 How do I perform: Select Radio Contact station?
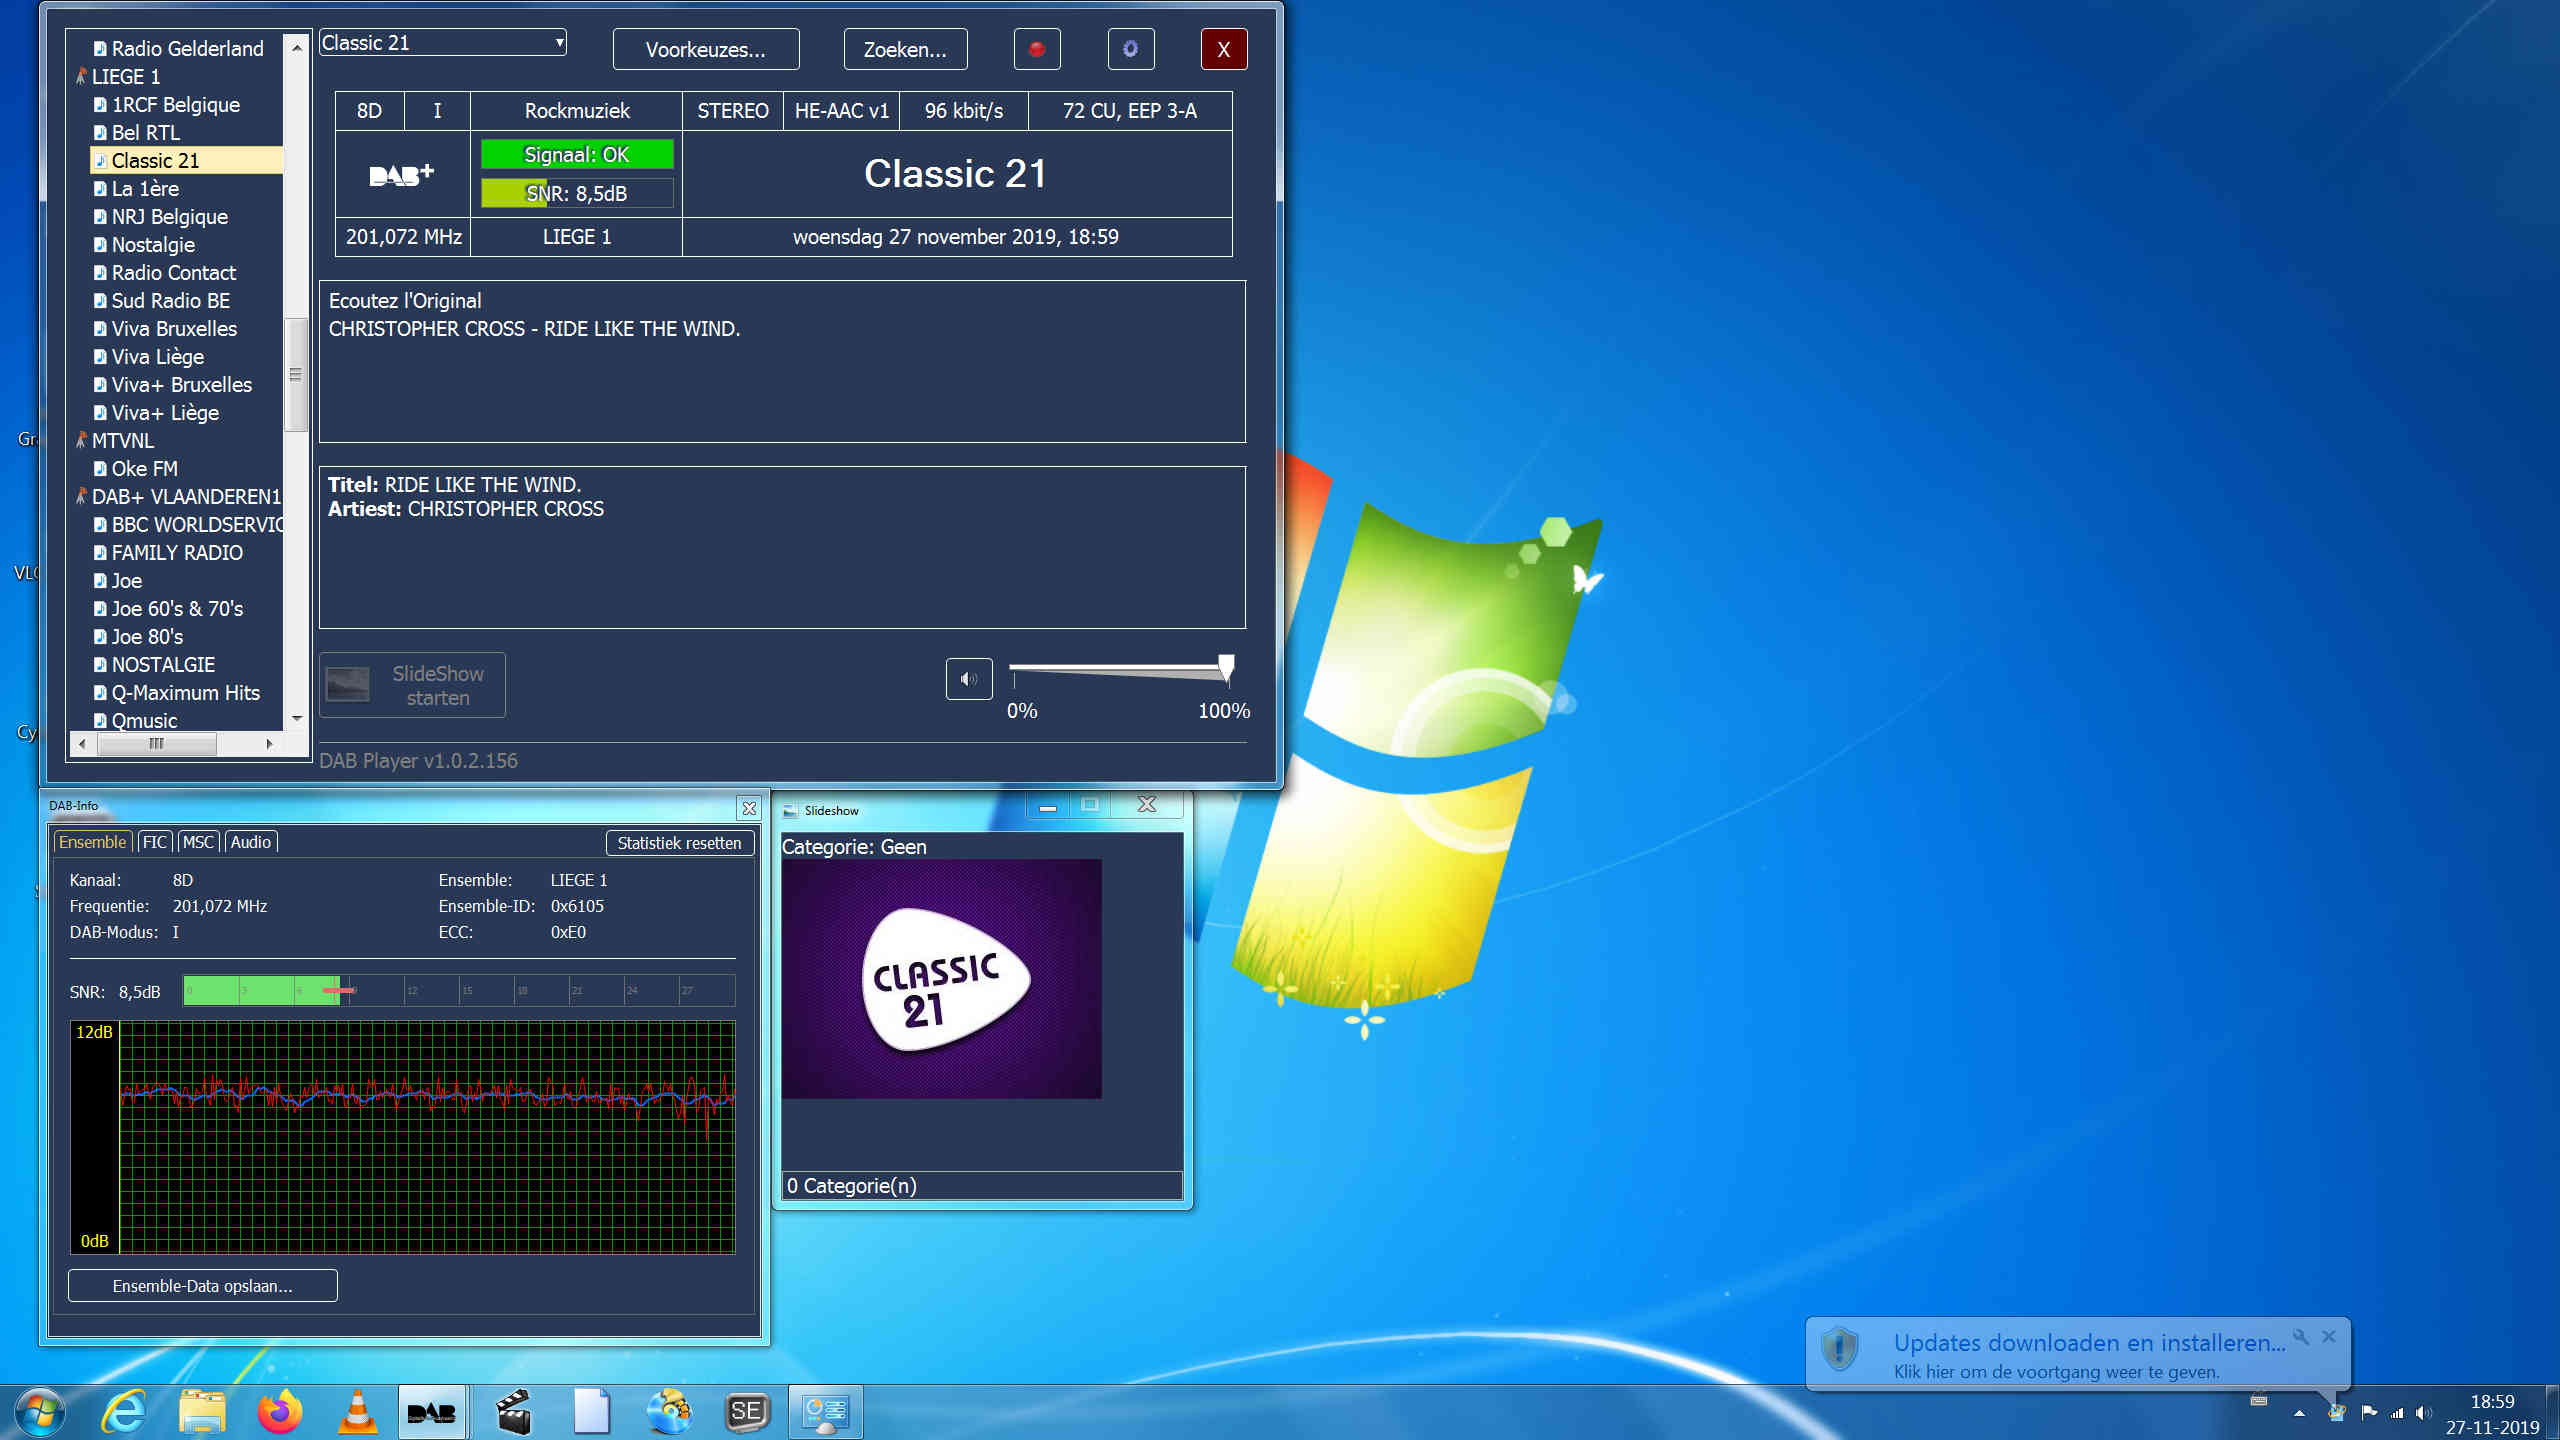click(x=173, y=272)
